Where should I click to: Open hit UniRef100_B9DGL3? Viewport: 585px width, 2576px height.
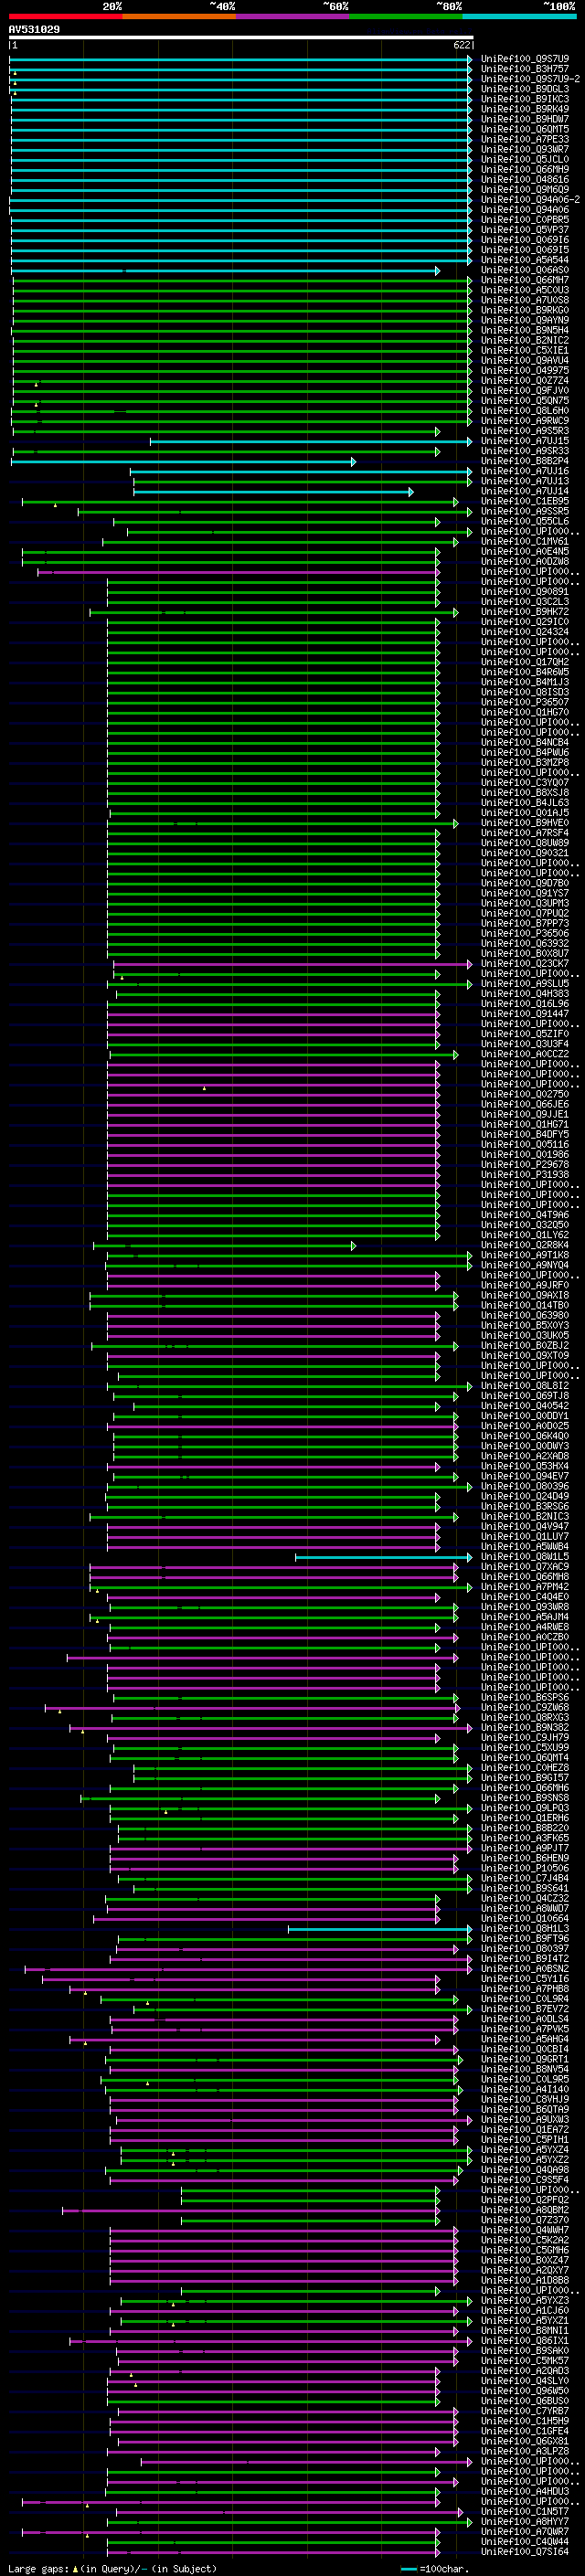525,89
